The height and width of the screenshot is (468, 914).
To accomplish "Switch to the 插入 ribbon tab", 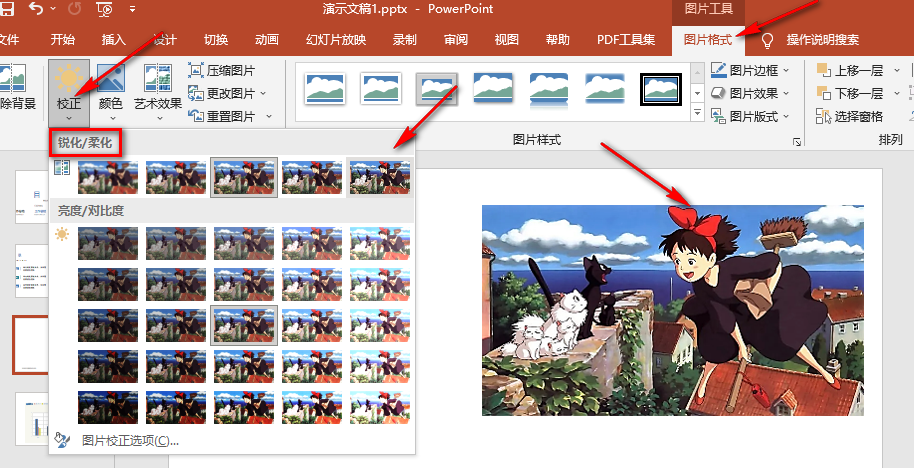I will (x=114, y=40).
